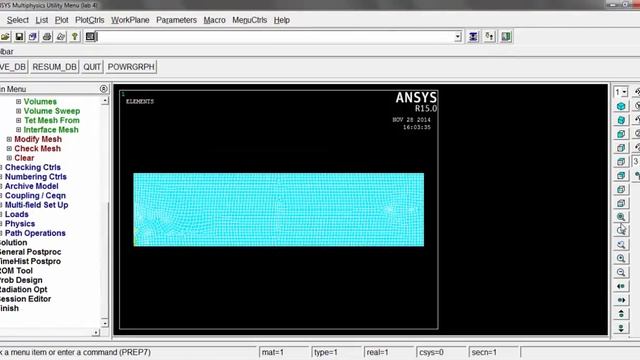
Task: Click Main Menu horizontal scroll right arrow
Action: click(x=96, y=332)
